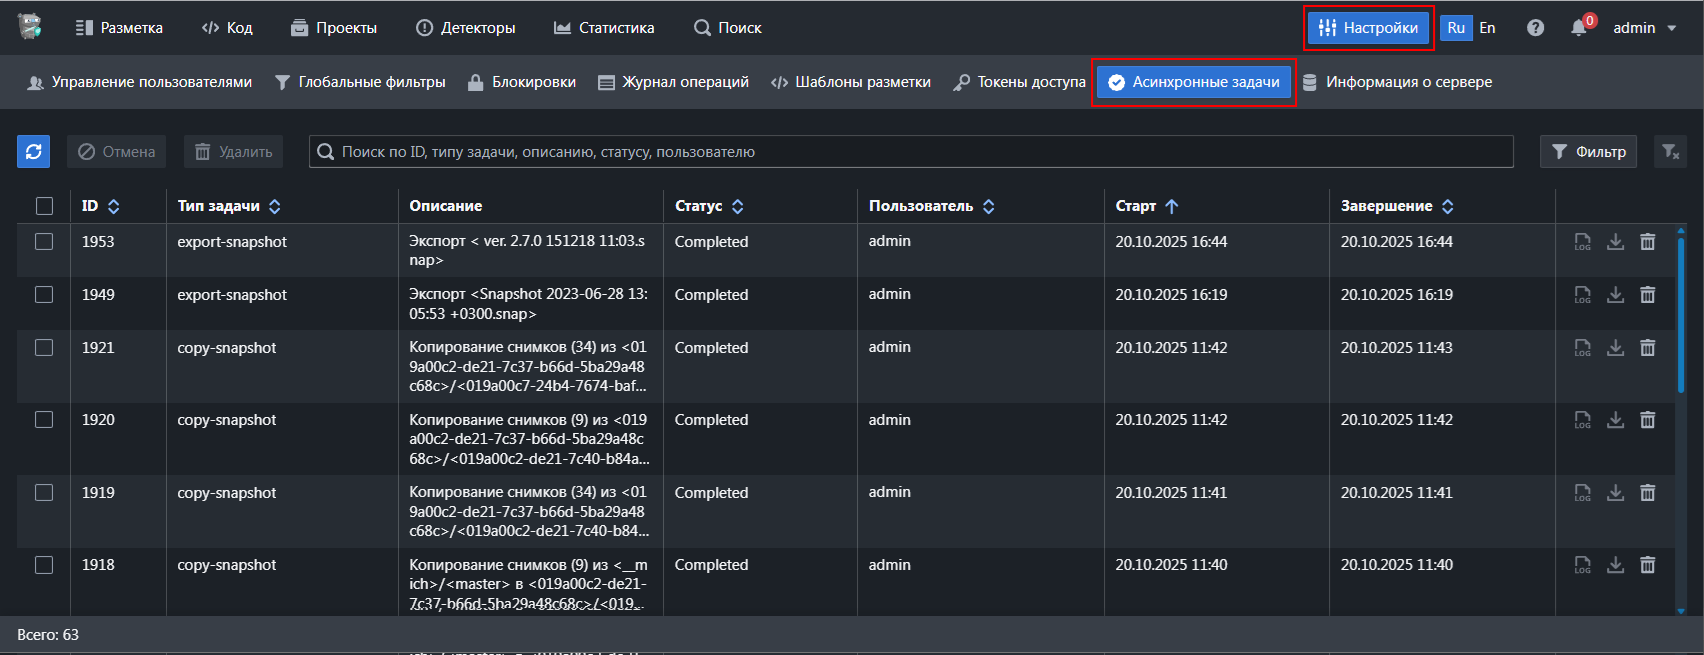Viewport: 1704px width, 655px height.
Task: Tick the checkbox for task 1953
Action: [x=44, y=242]
